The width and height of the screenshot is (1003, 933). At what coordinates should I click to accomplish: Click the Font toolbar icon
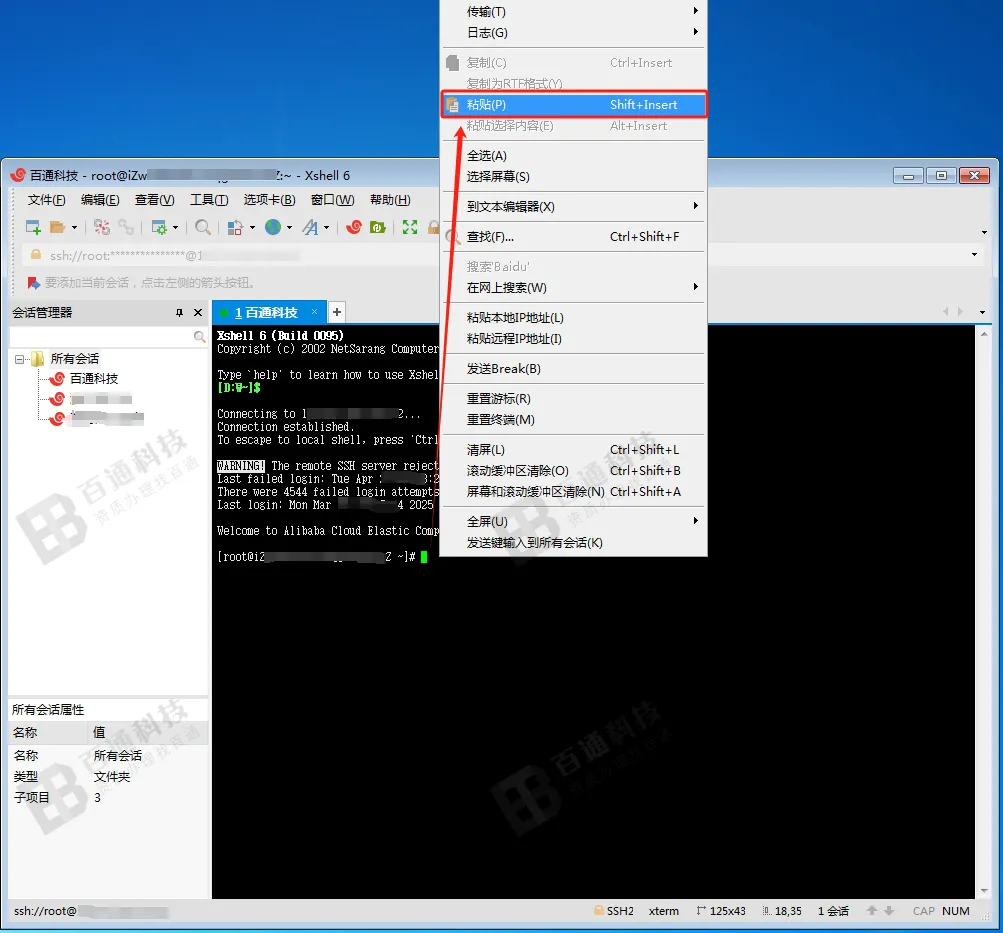[310, 227]
